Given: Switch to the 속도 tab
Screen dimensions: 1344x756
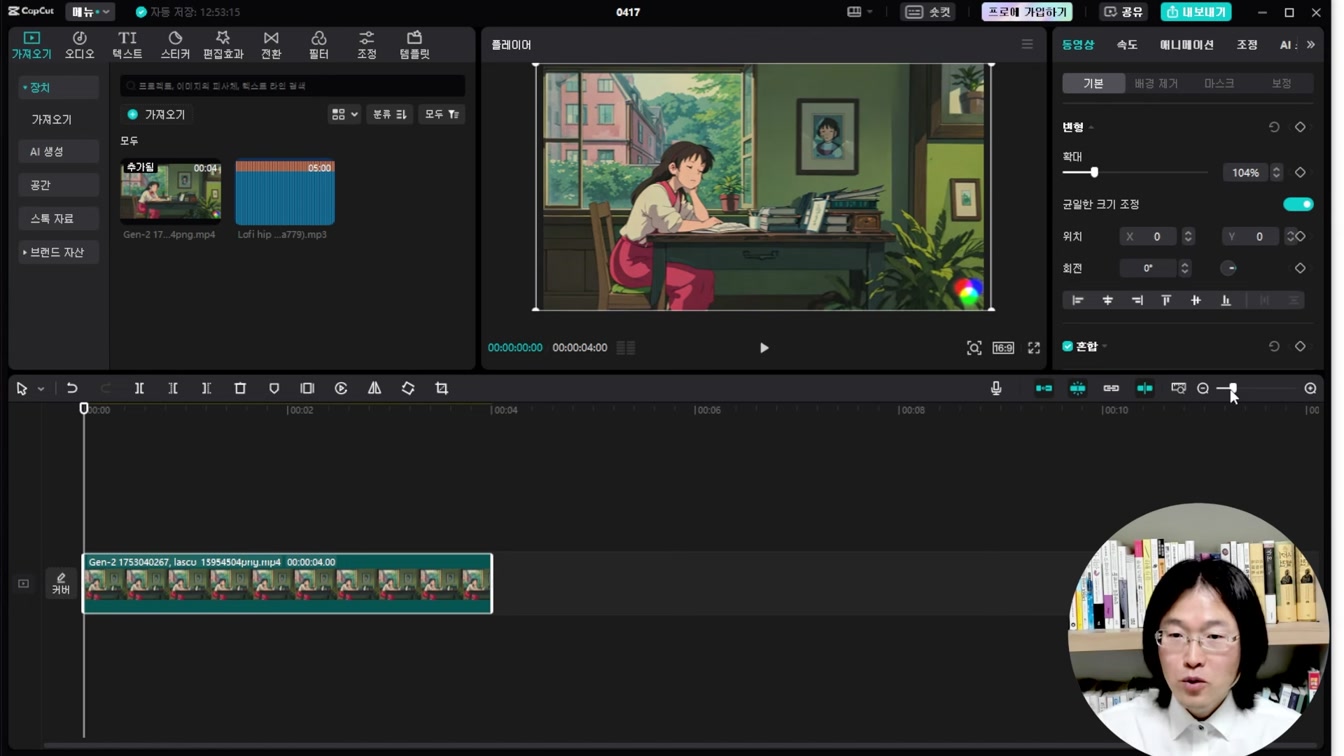Looking at the screenshot, I should 1127,45.
